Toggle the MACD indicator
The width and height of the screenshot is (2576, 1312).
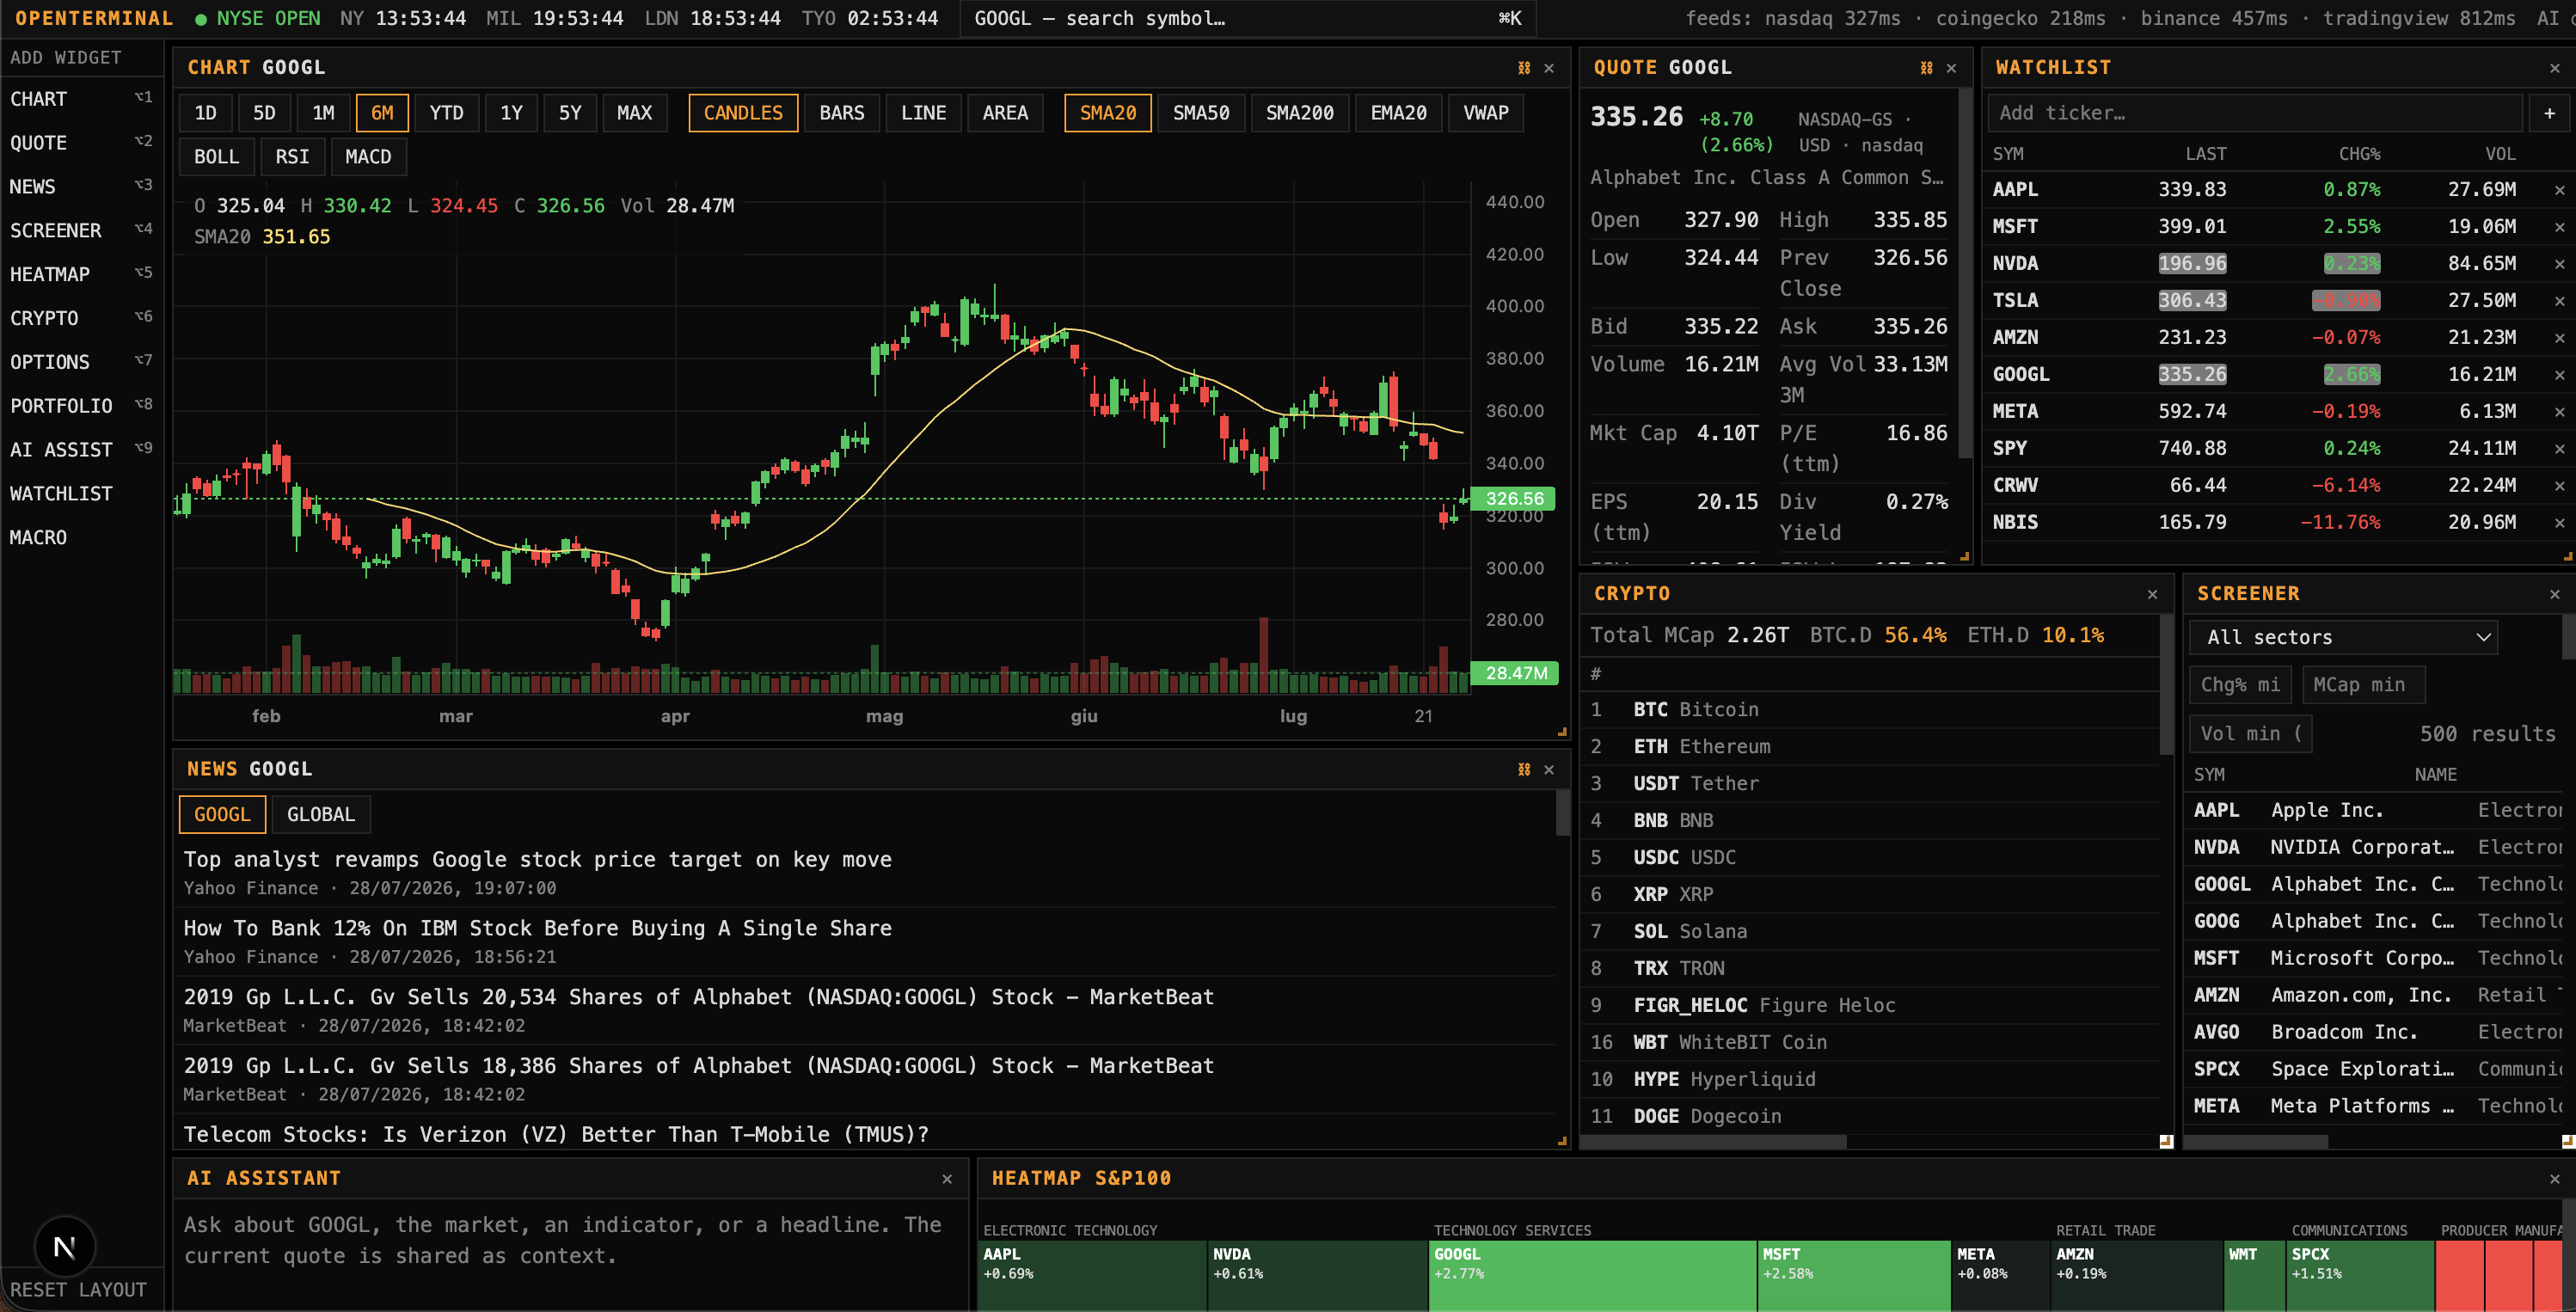(368, 157)
